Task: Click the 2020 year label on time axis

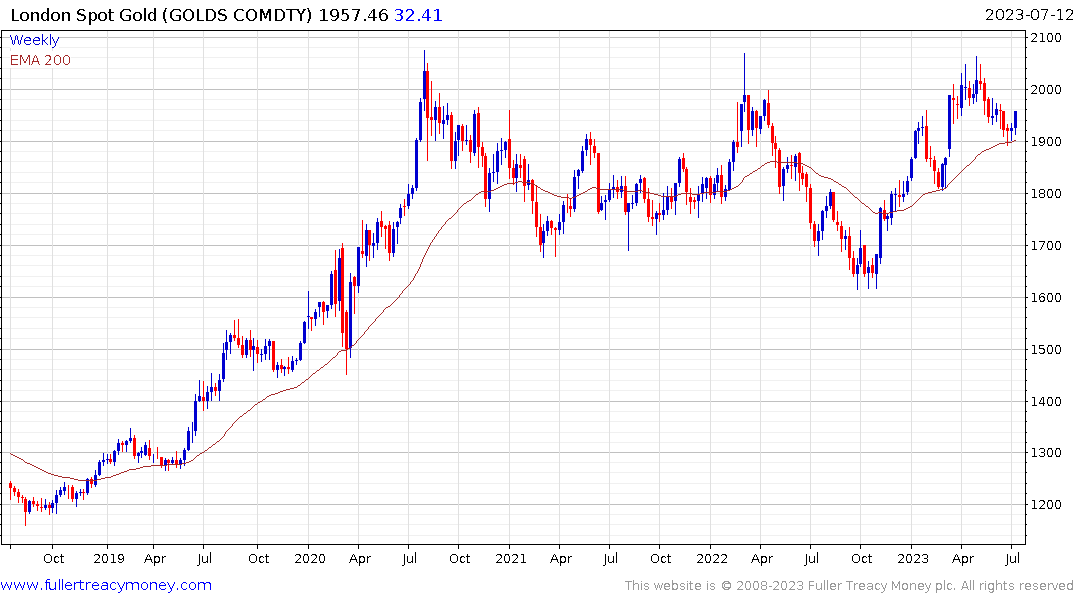Action: [310, 559]
